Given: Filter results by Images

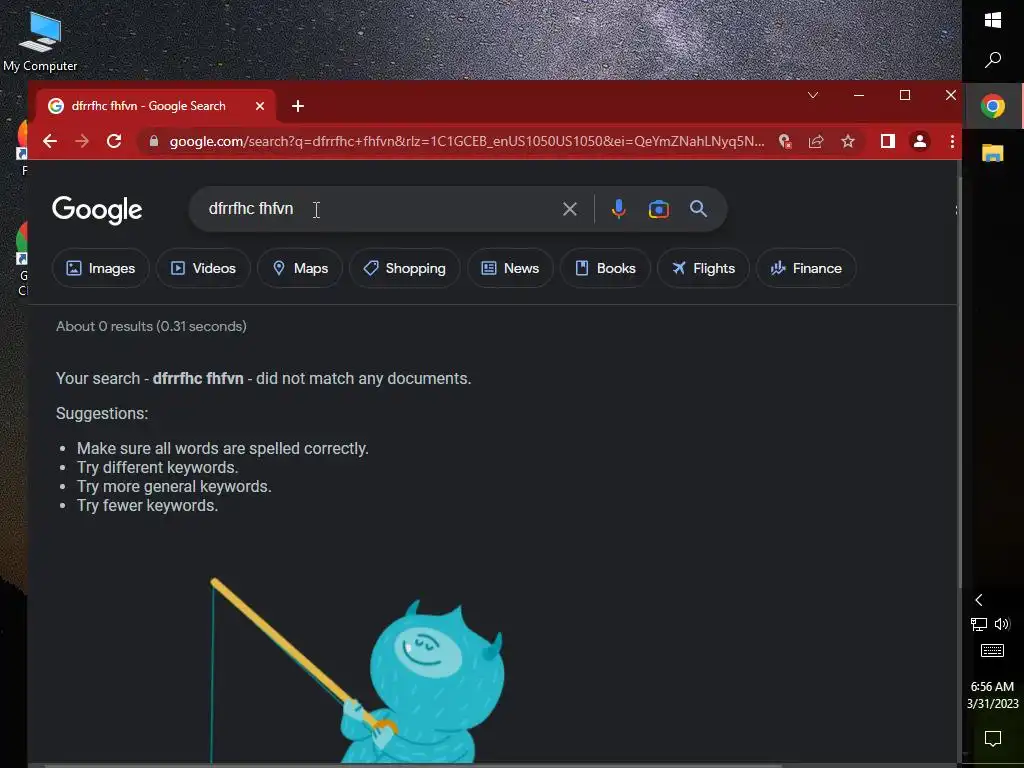Looking at the screenshot, I should [101, 268].
